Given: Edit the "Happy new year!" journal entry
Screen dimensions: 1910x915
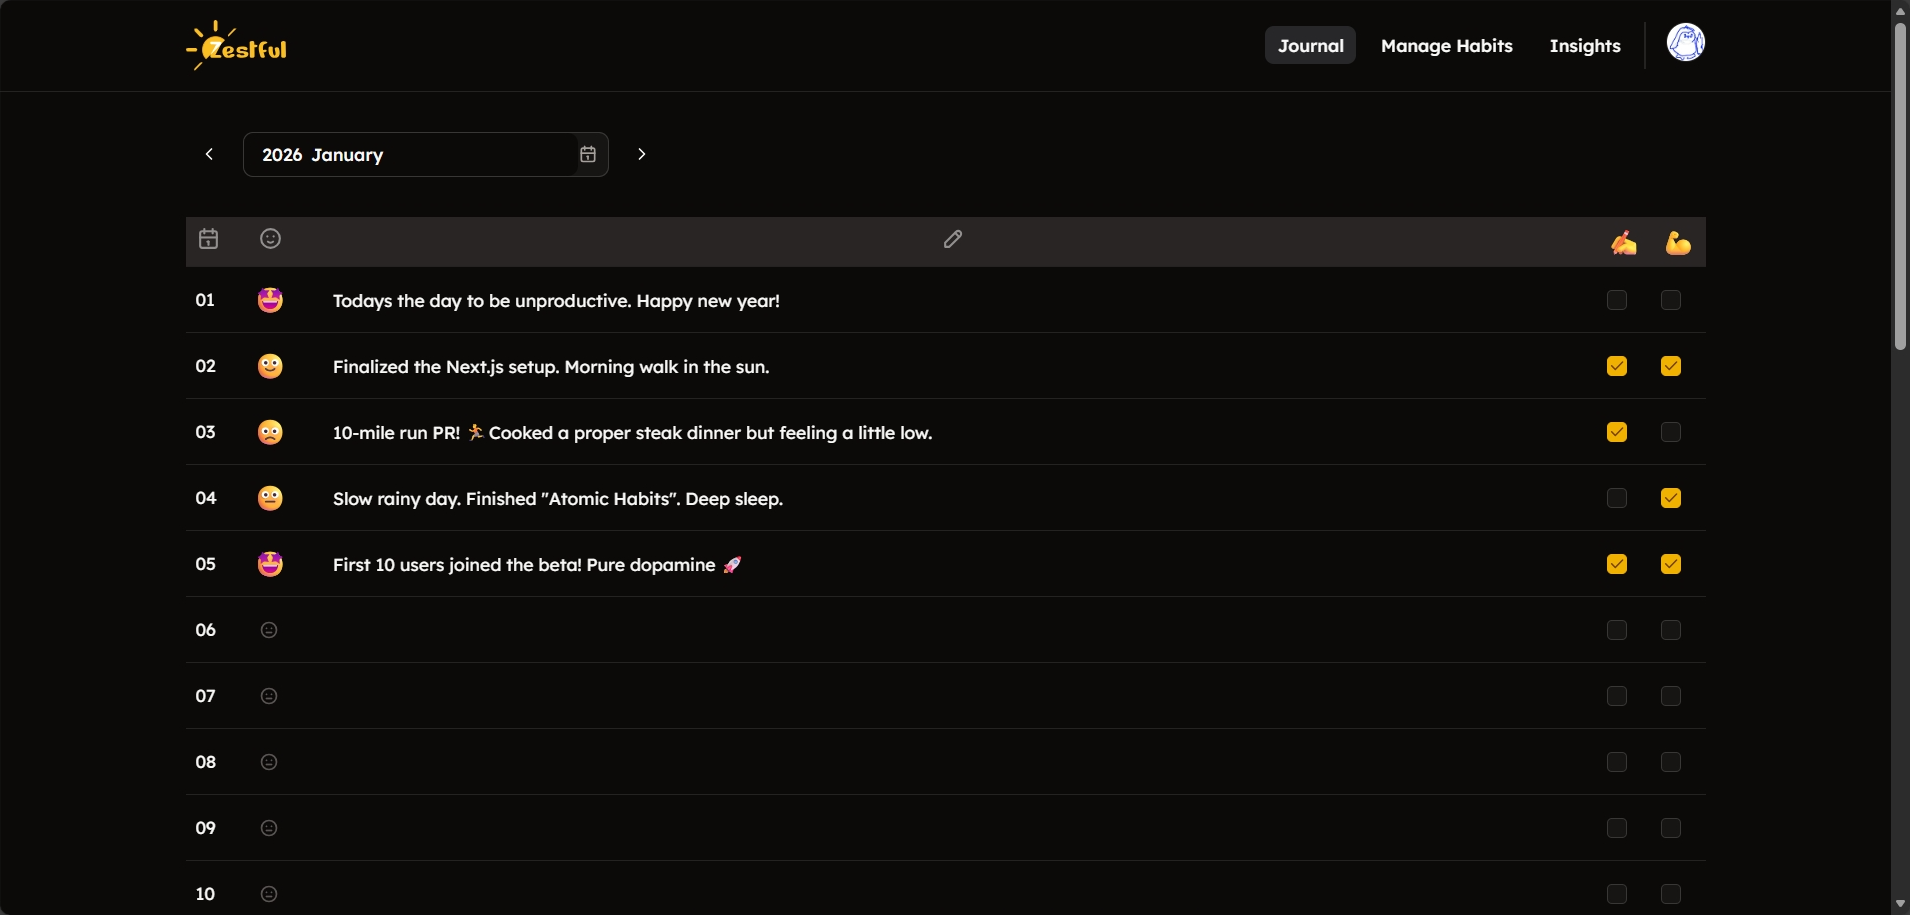Looking at the screenshot, I should [x=556, y=301].
